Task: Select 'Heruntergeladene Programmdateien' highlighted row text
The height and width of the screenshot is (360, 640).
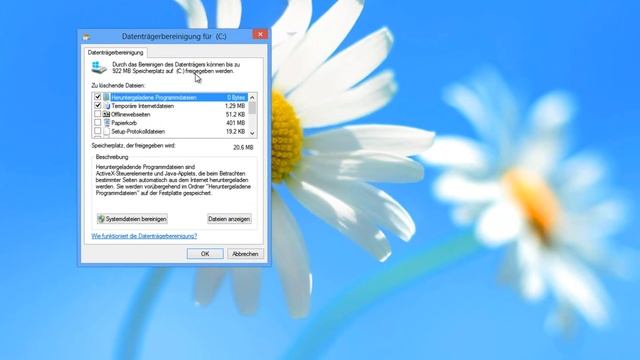Action: [154, 97]
